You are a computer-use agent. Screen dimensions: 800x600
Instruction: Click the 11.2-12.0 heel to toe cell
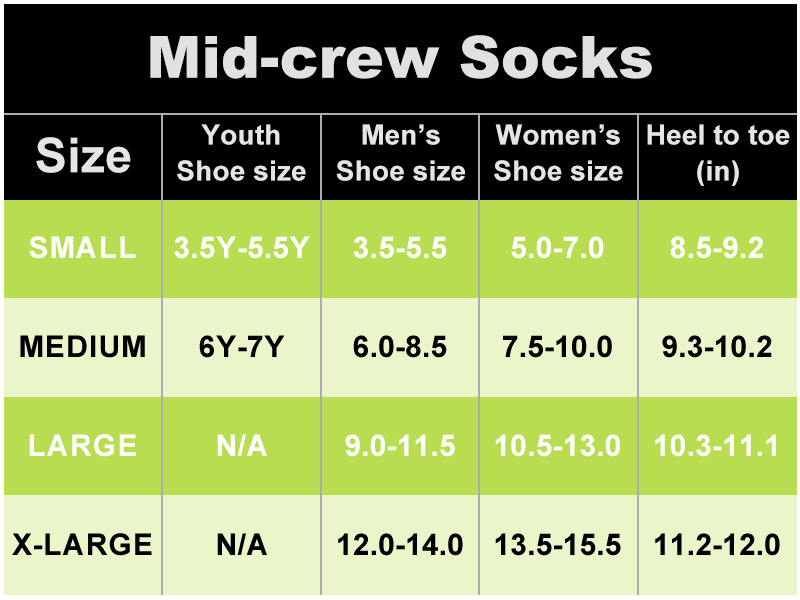coord(718,545)
